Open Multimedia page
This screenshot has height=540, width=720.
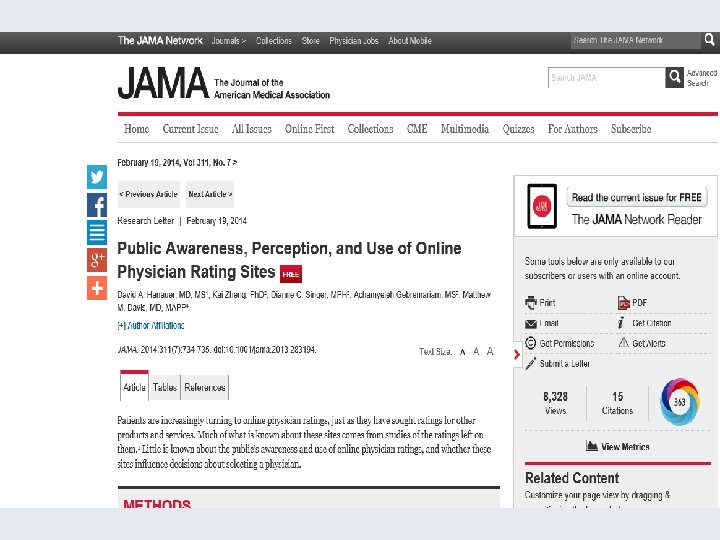(x=465, y=129)
